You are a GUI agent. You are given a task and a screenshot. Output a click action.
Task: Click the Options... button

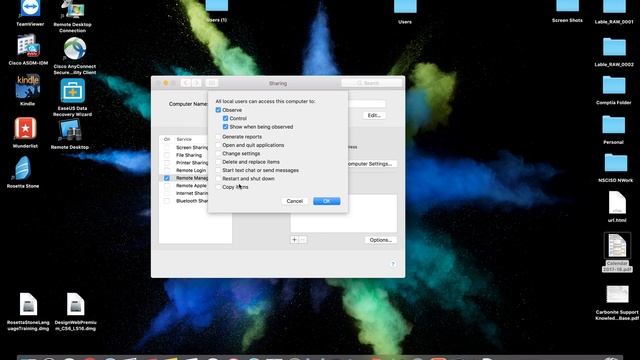point(380,240)
